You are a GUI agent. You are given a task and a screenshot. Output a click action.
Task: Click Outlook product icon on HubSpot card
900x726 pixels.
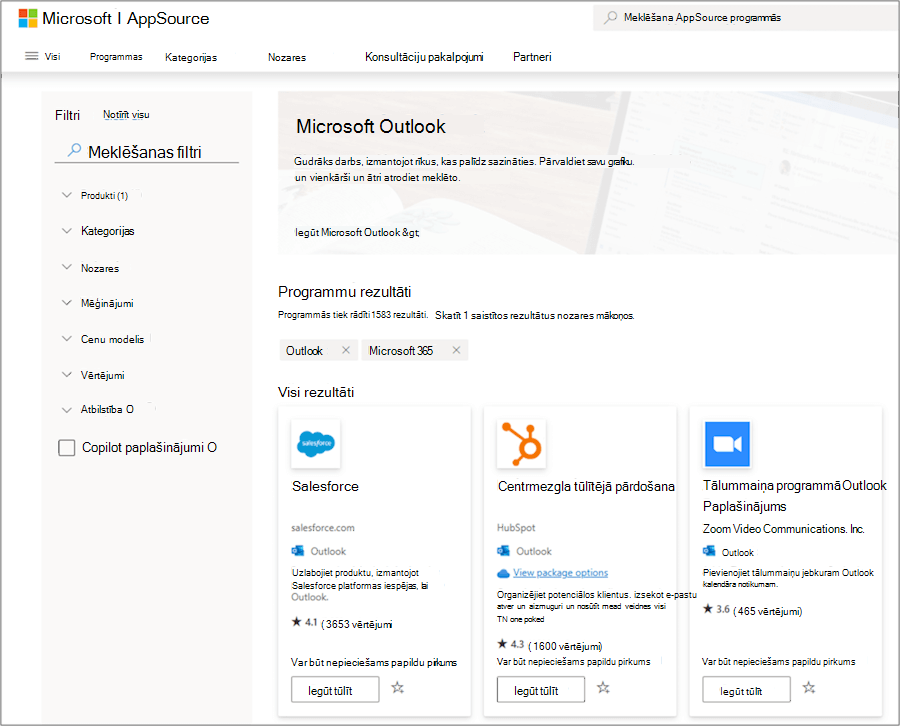point(503,551)
